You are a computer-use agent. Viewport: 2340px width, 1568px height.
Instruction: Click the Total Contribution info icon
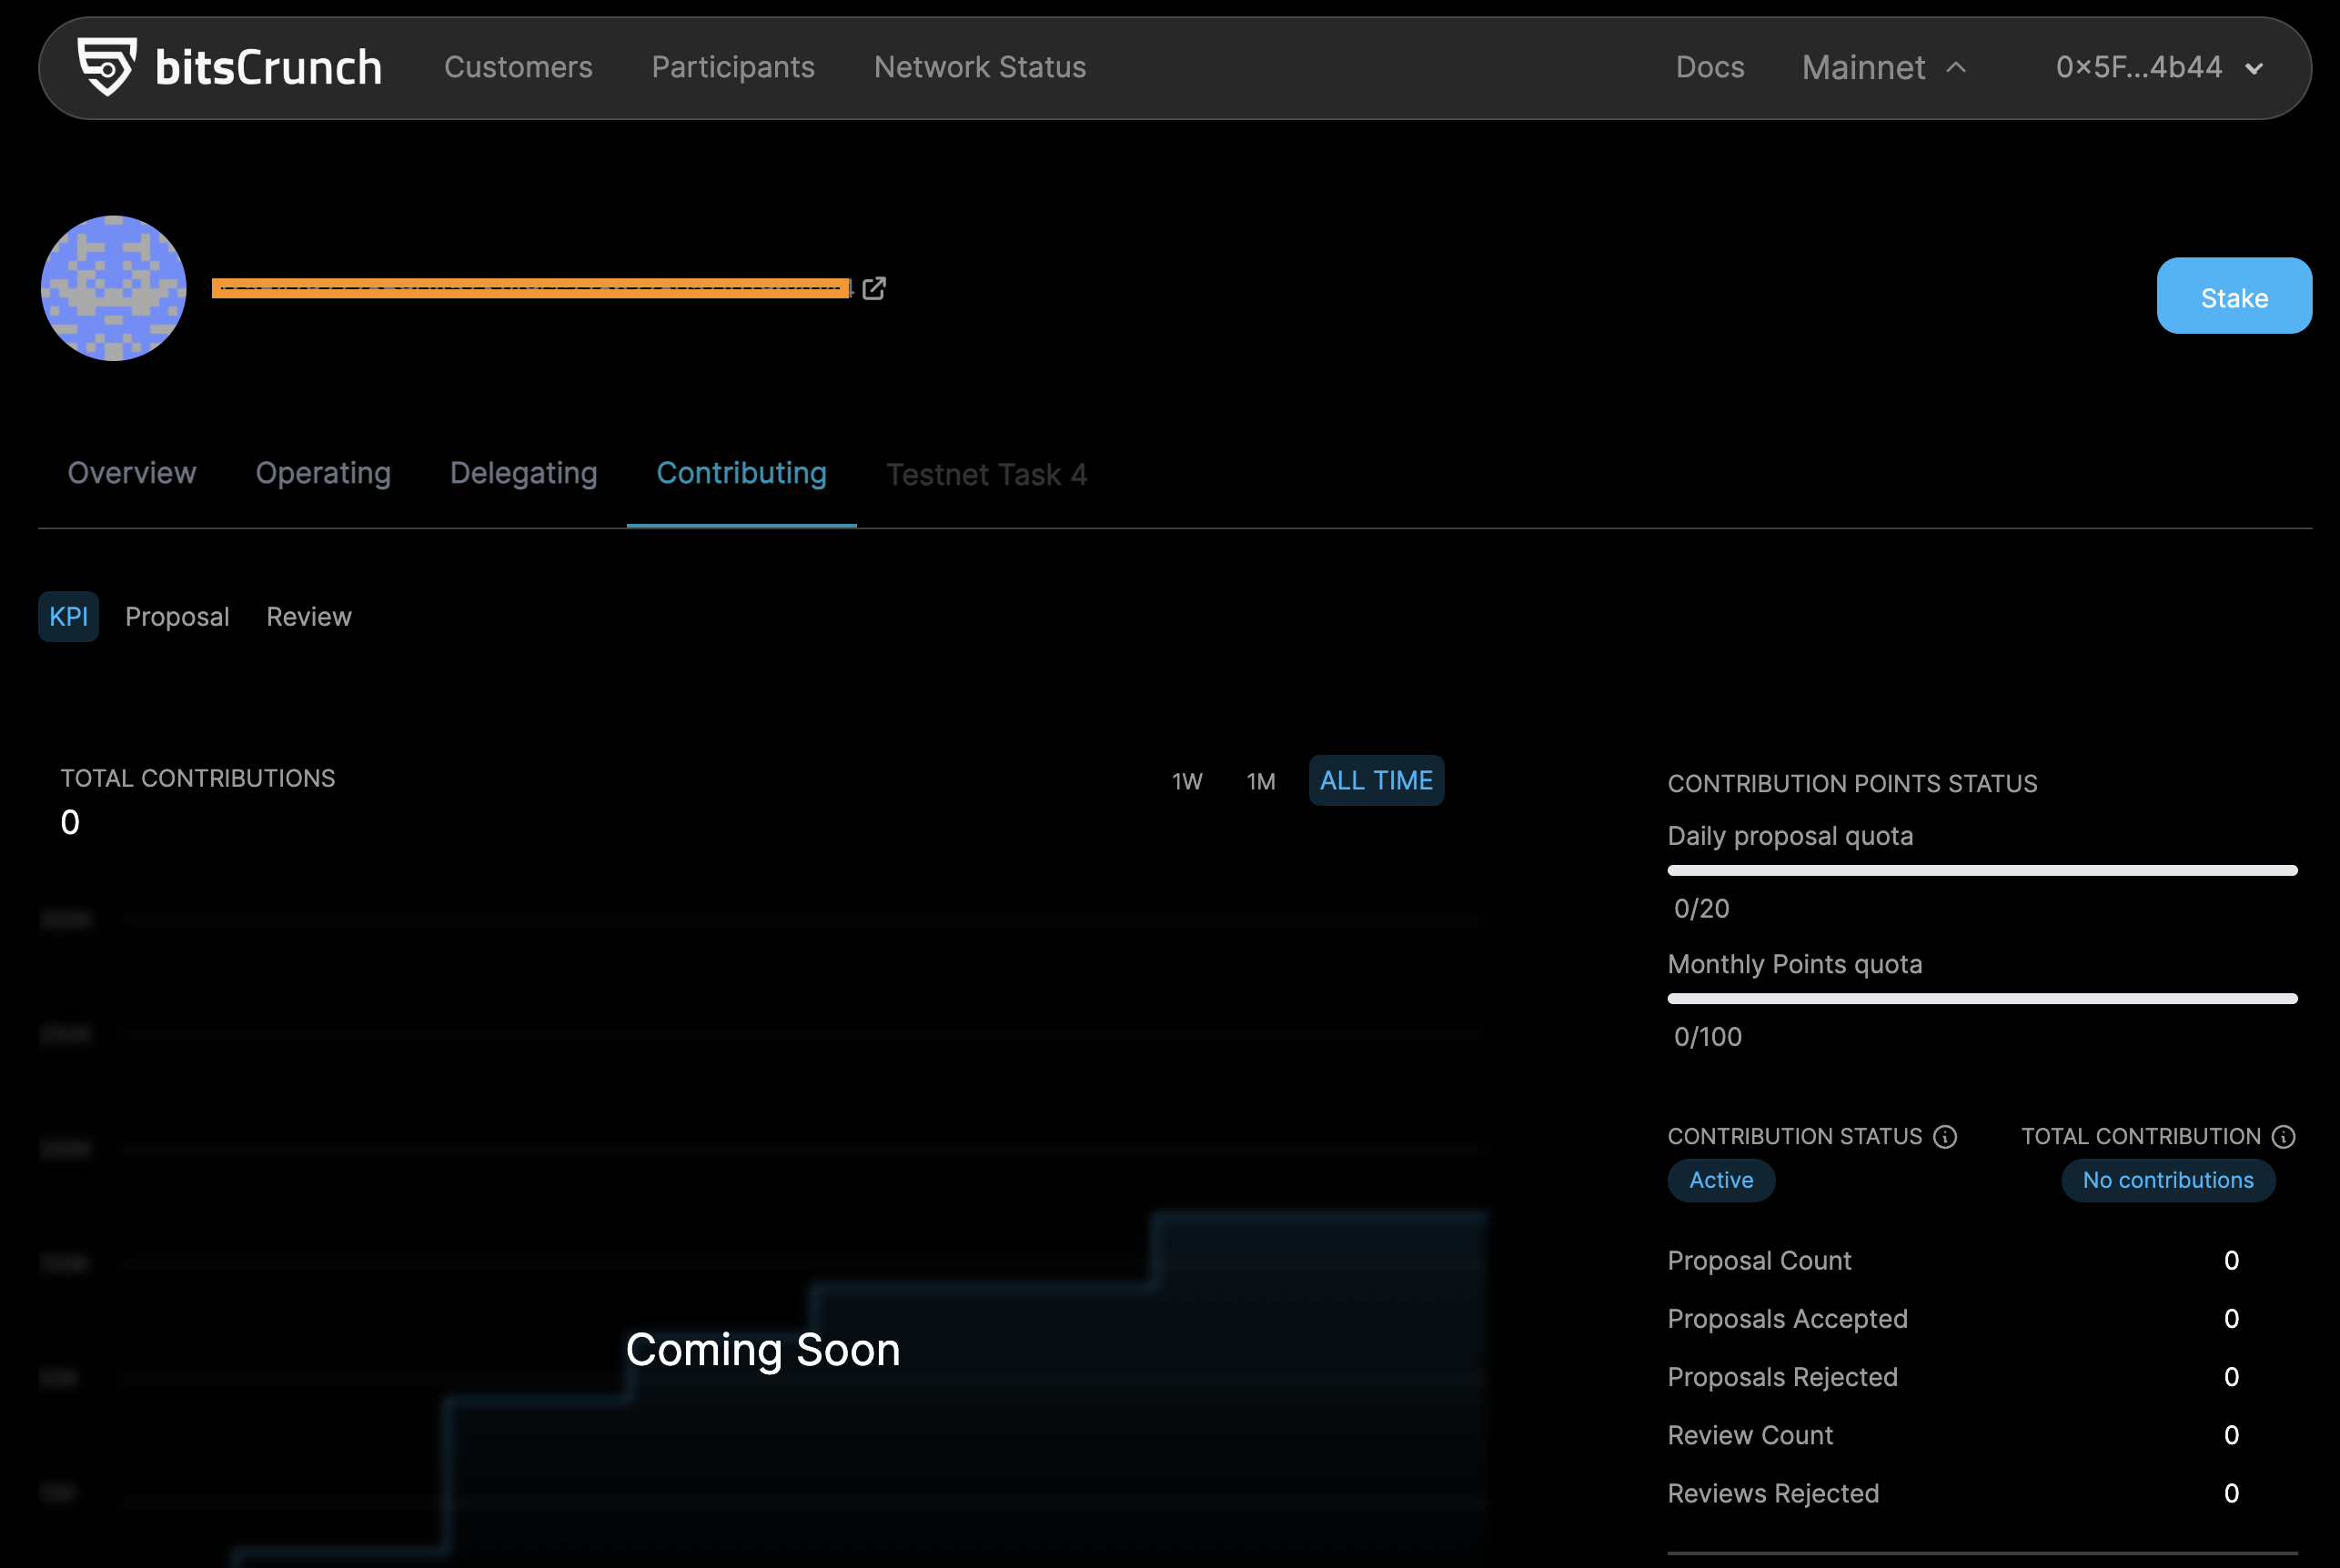(x=2284, y=1137)
